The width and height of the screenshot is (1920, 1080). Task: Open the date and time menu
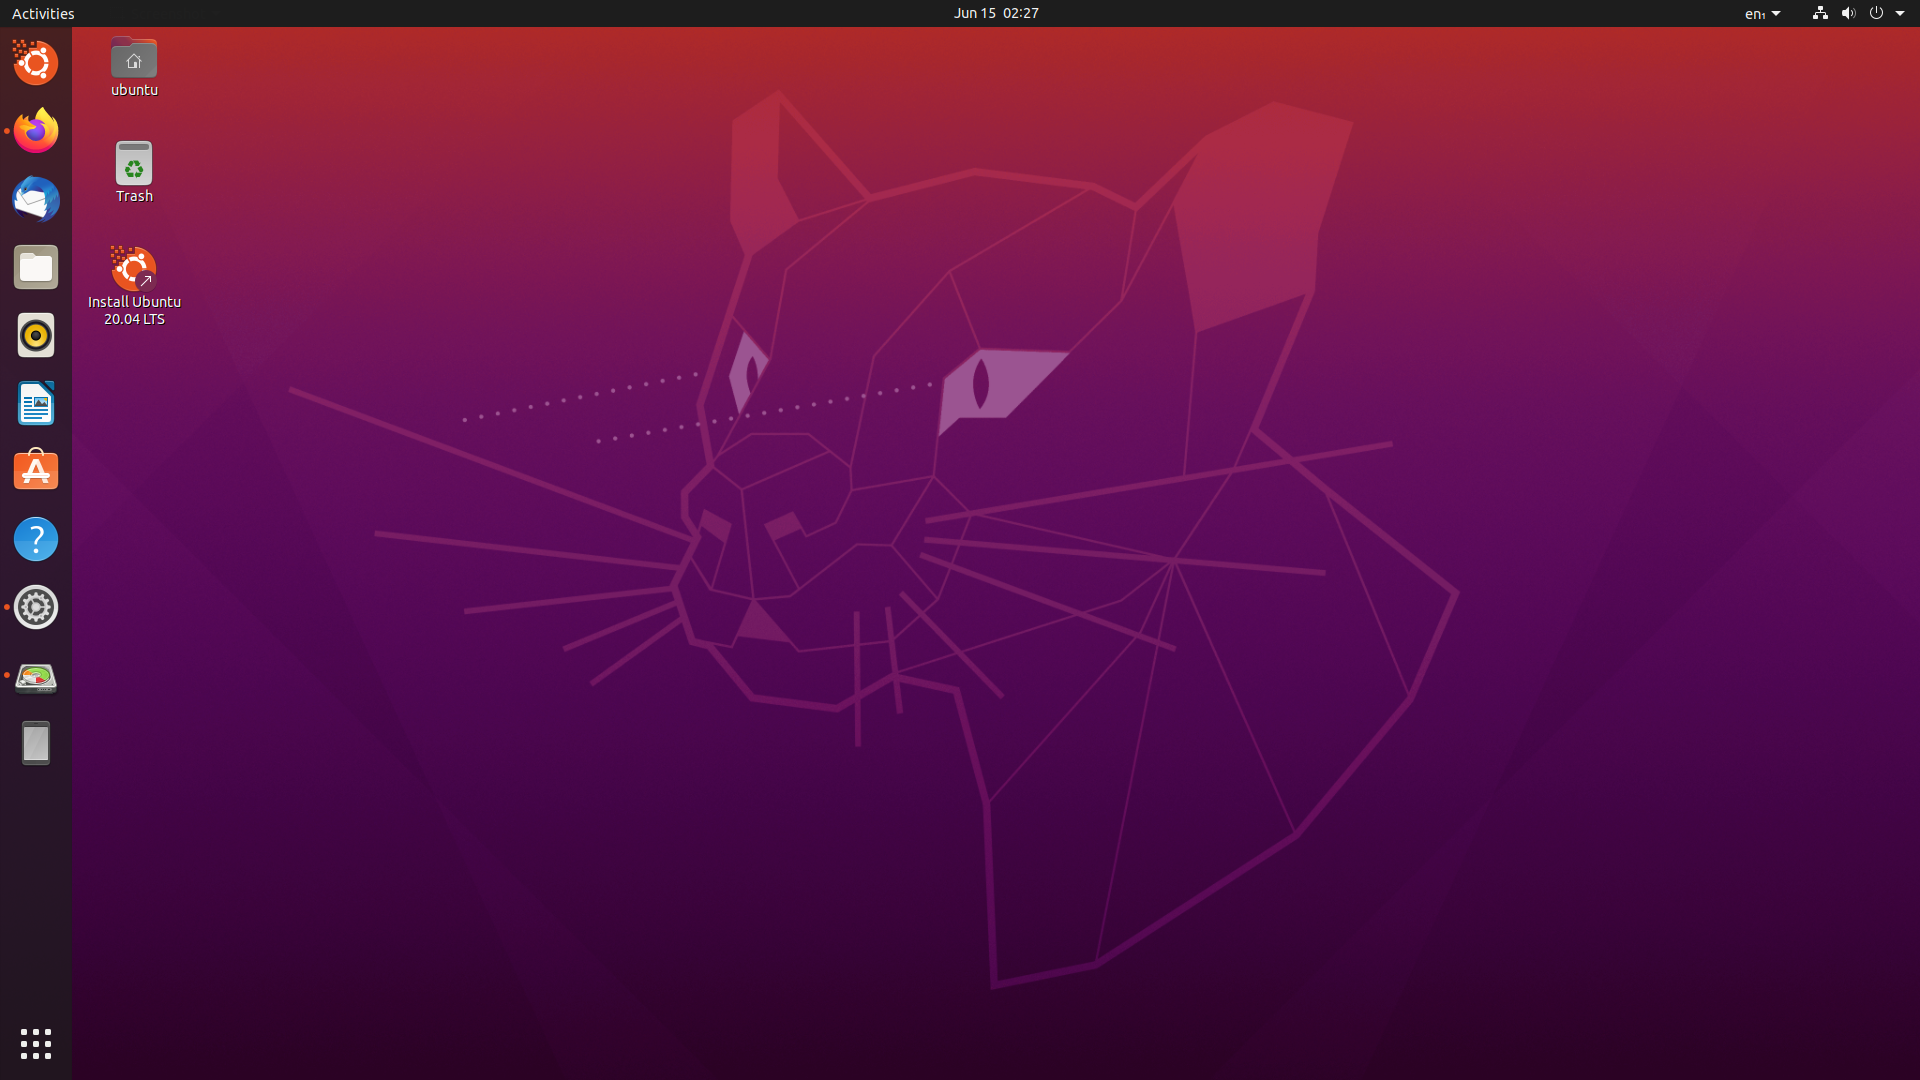click(x=995, y=13)
